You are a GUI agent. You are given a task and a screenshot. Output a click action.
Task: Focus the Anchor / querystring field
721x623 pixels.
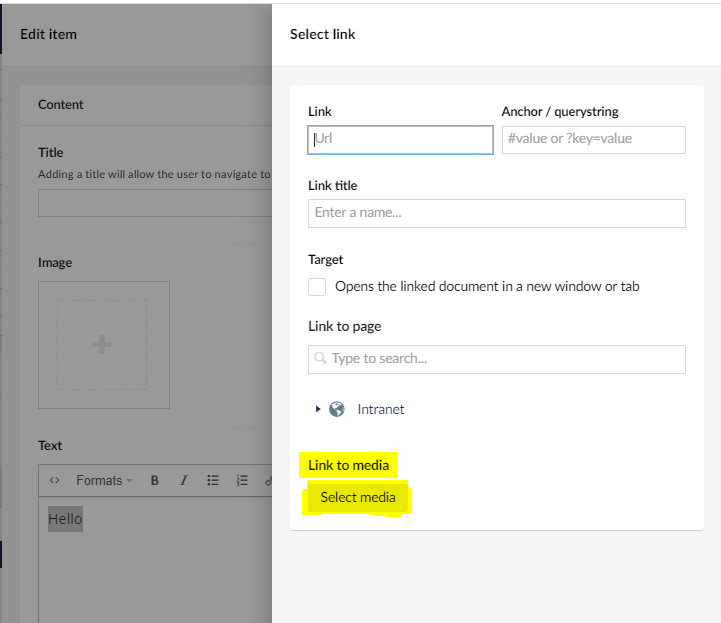pyautogui.click(x=593, y=139)
